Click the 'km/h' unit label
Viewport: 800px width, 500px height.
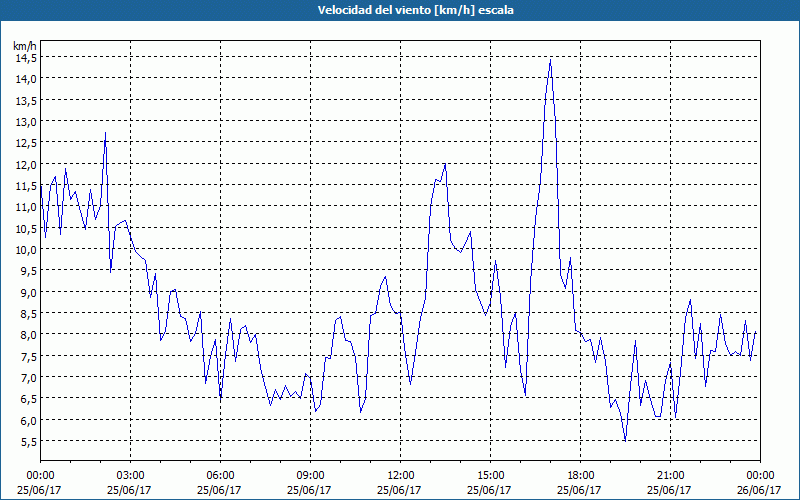(24, 46)
